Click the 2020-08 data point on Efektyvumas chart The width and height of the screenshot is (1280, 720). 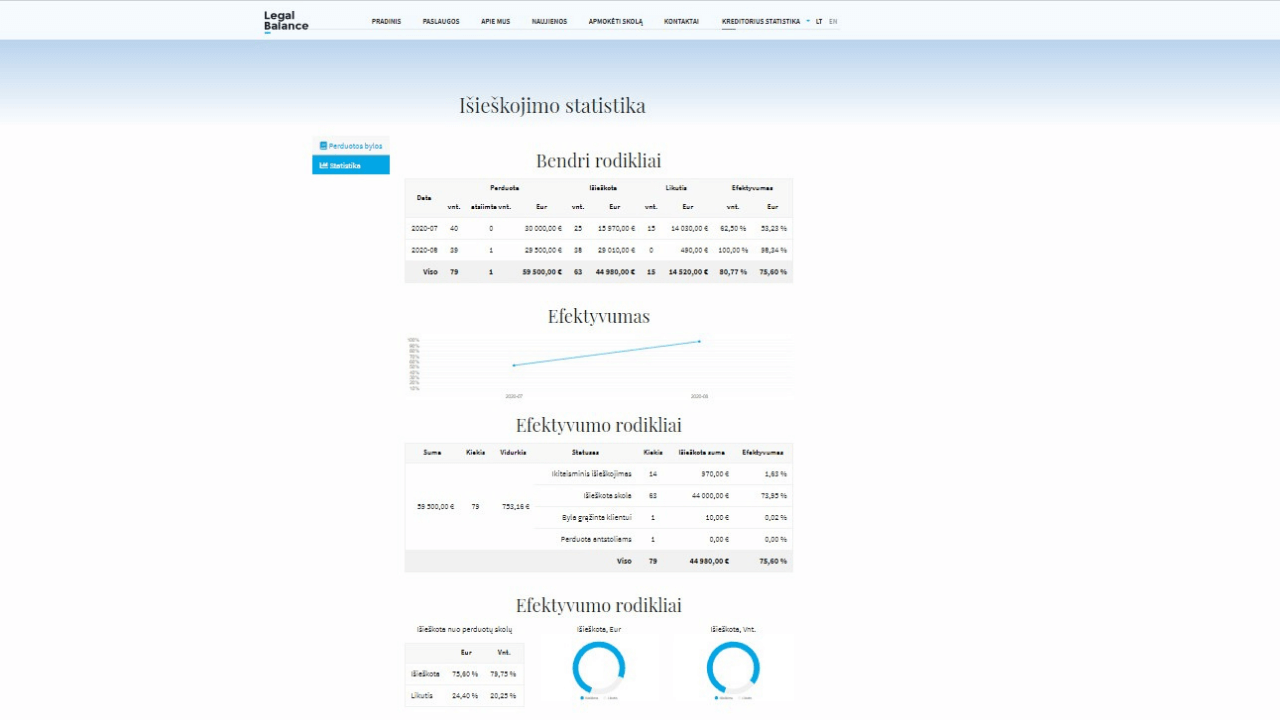click(x=699, y=342)
